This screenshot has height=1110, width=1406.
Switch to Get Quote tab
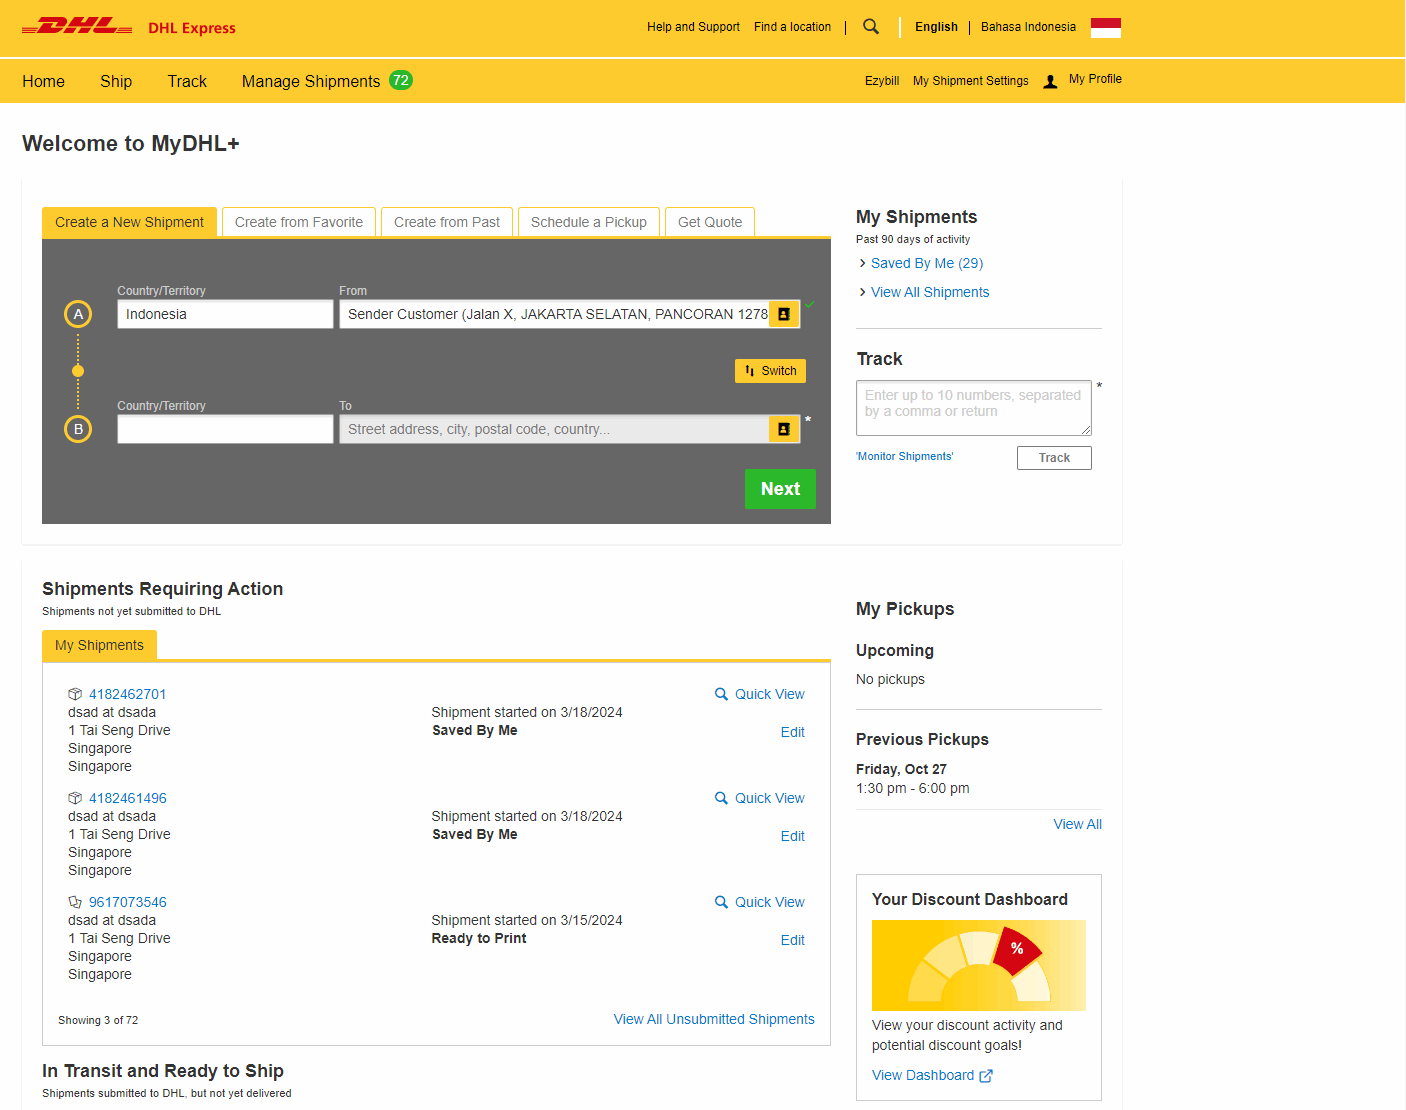[x=710, y=222]
